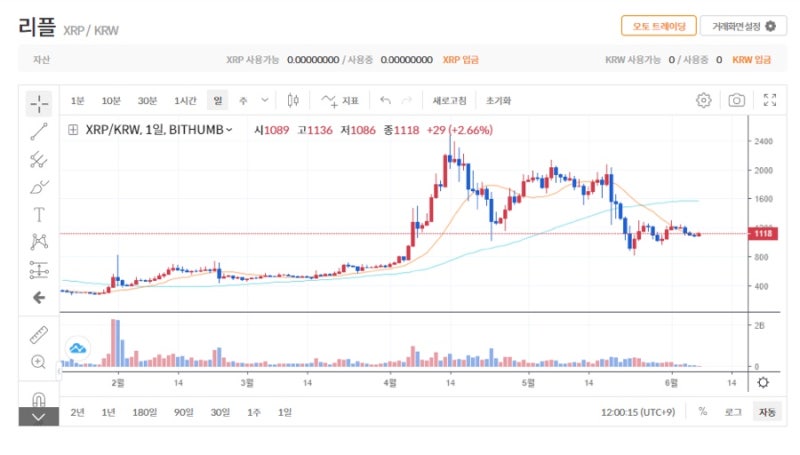The height and width of the screenshot is (455, 800).
Task: Click the 초기화 reset button
Action: [x=498, y=100]
